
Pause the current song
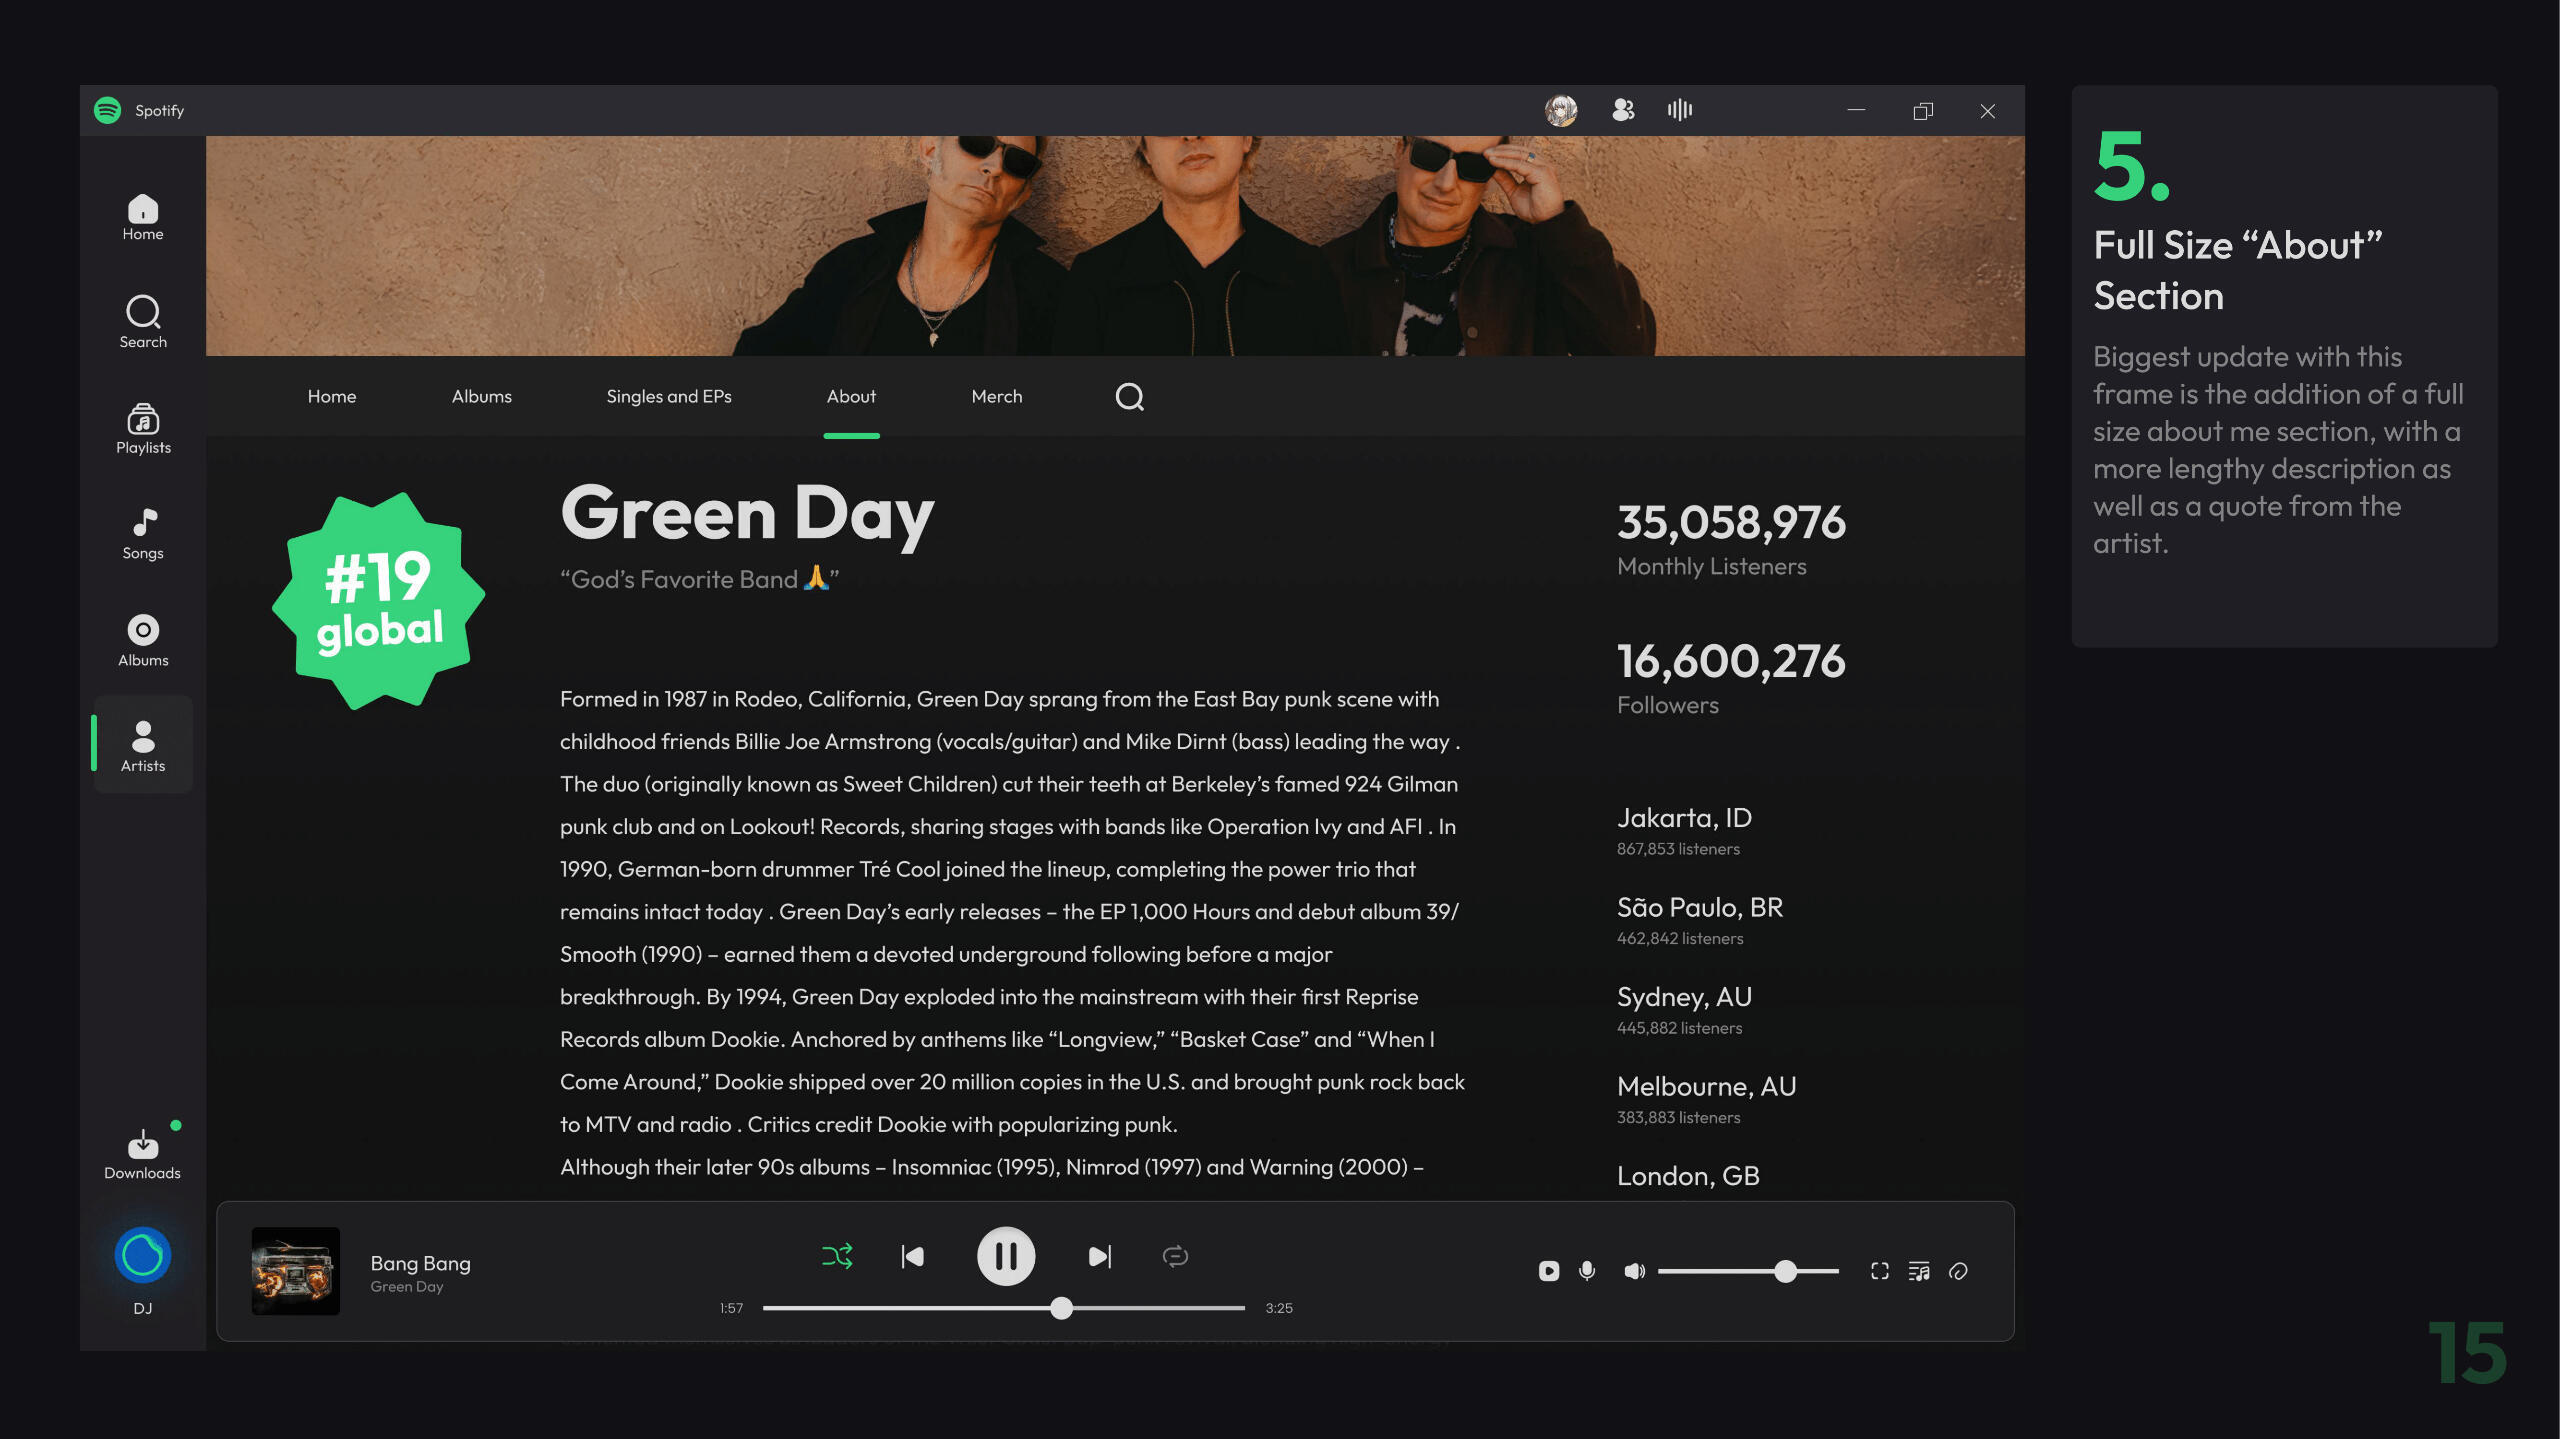[x=1005, y=1256]
